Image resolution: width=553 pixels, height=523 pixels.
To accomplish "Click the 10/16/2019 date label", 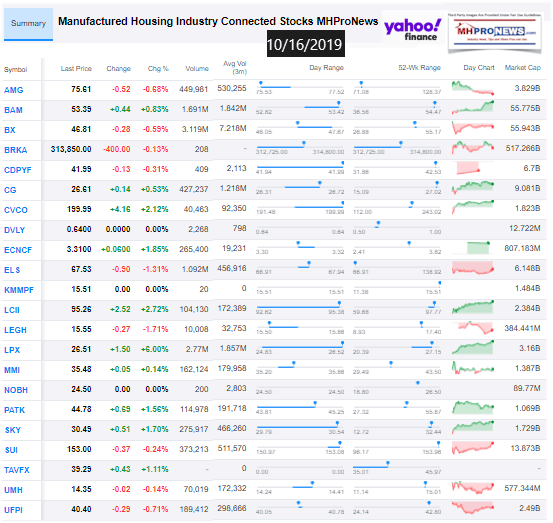I will pyautogui.click(x=305, y=44).
